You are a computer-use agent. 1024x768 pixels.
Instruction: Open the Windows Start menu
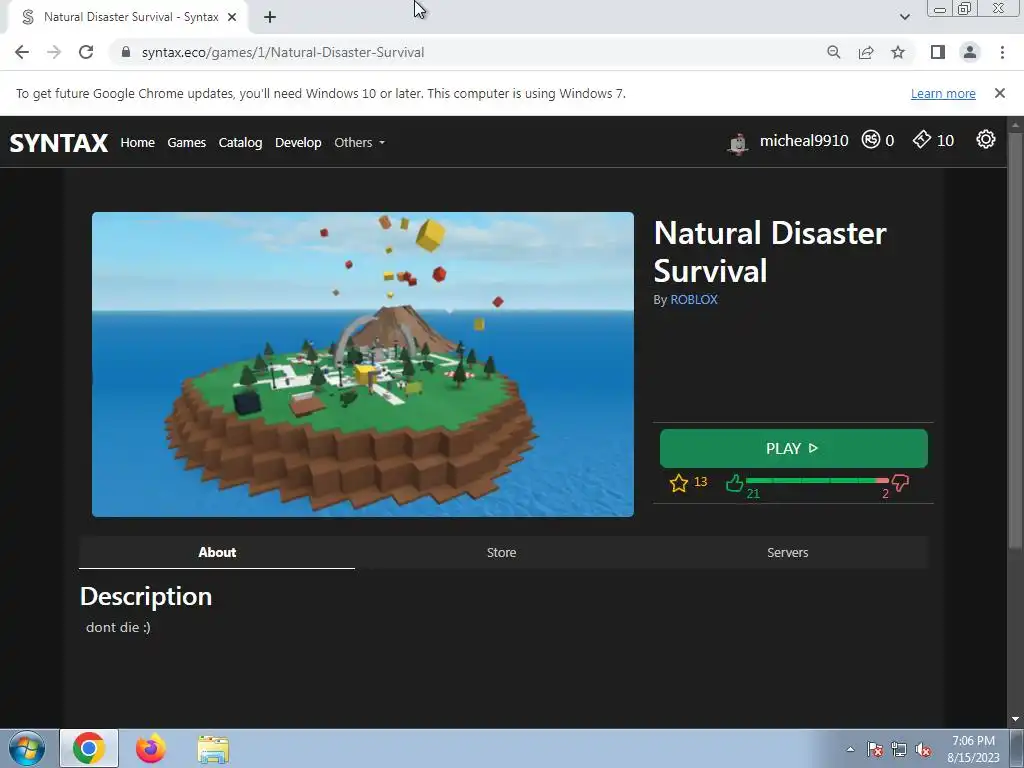coord(27,748)
